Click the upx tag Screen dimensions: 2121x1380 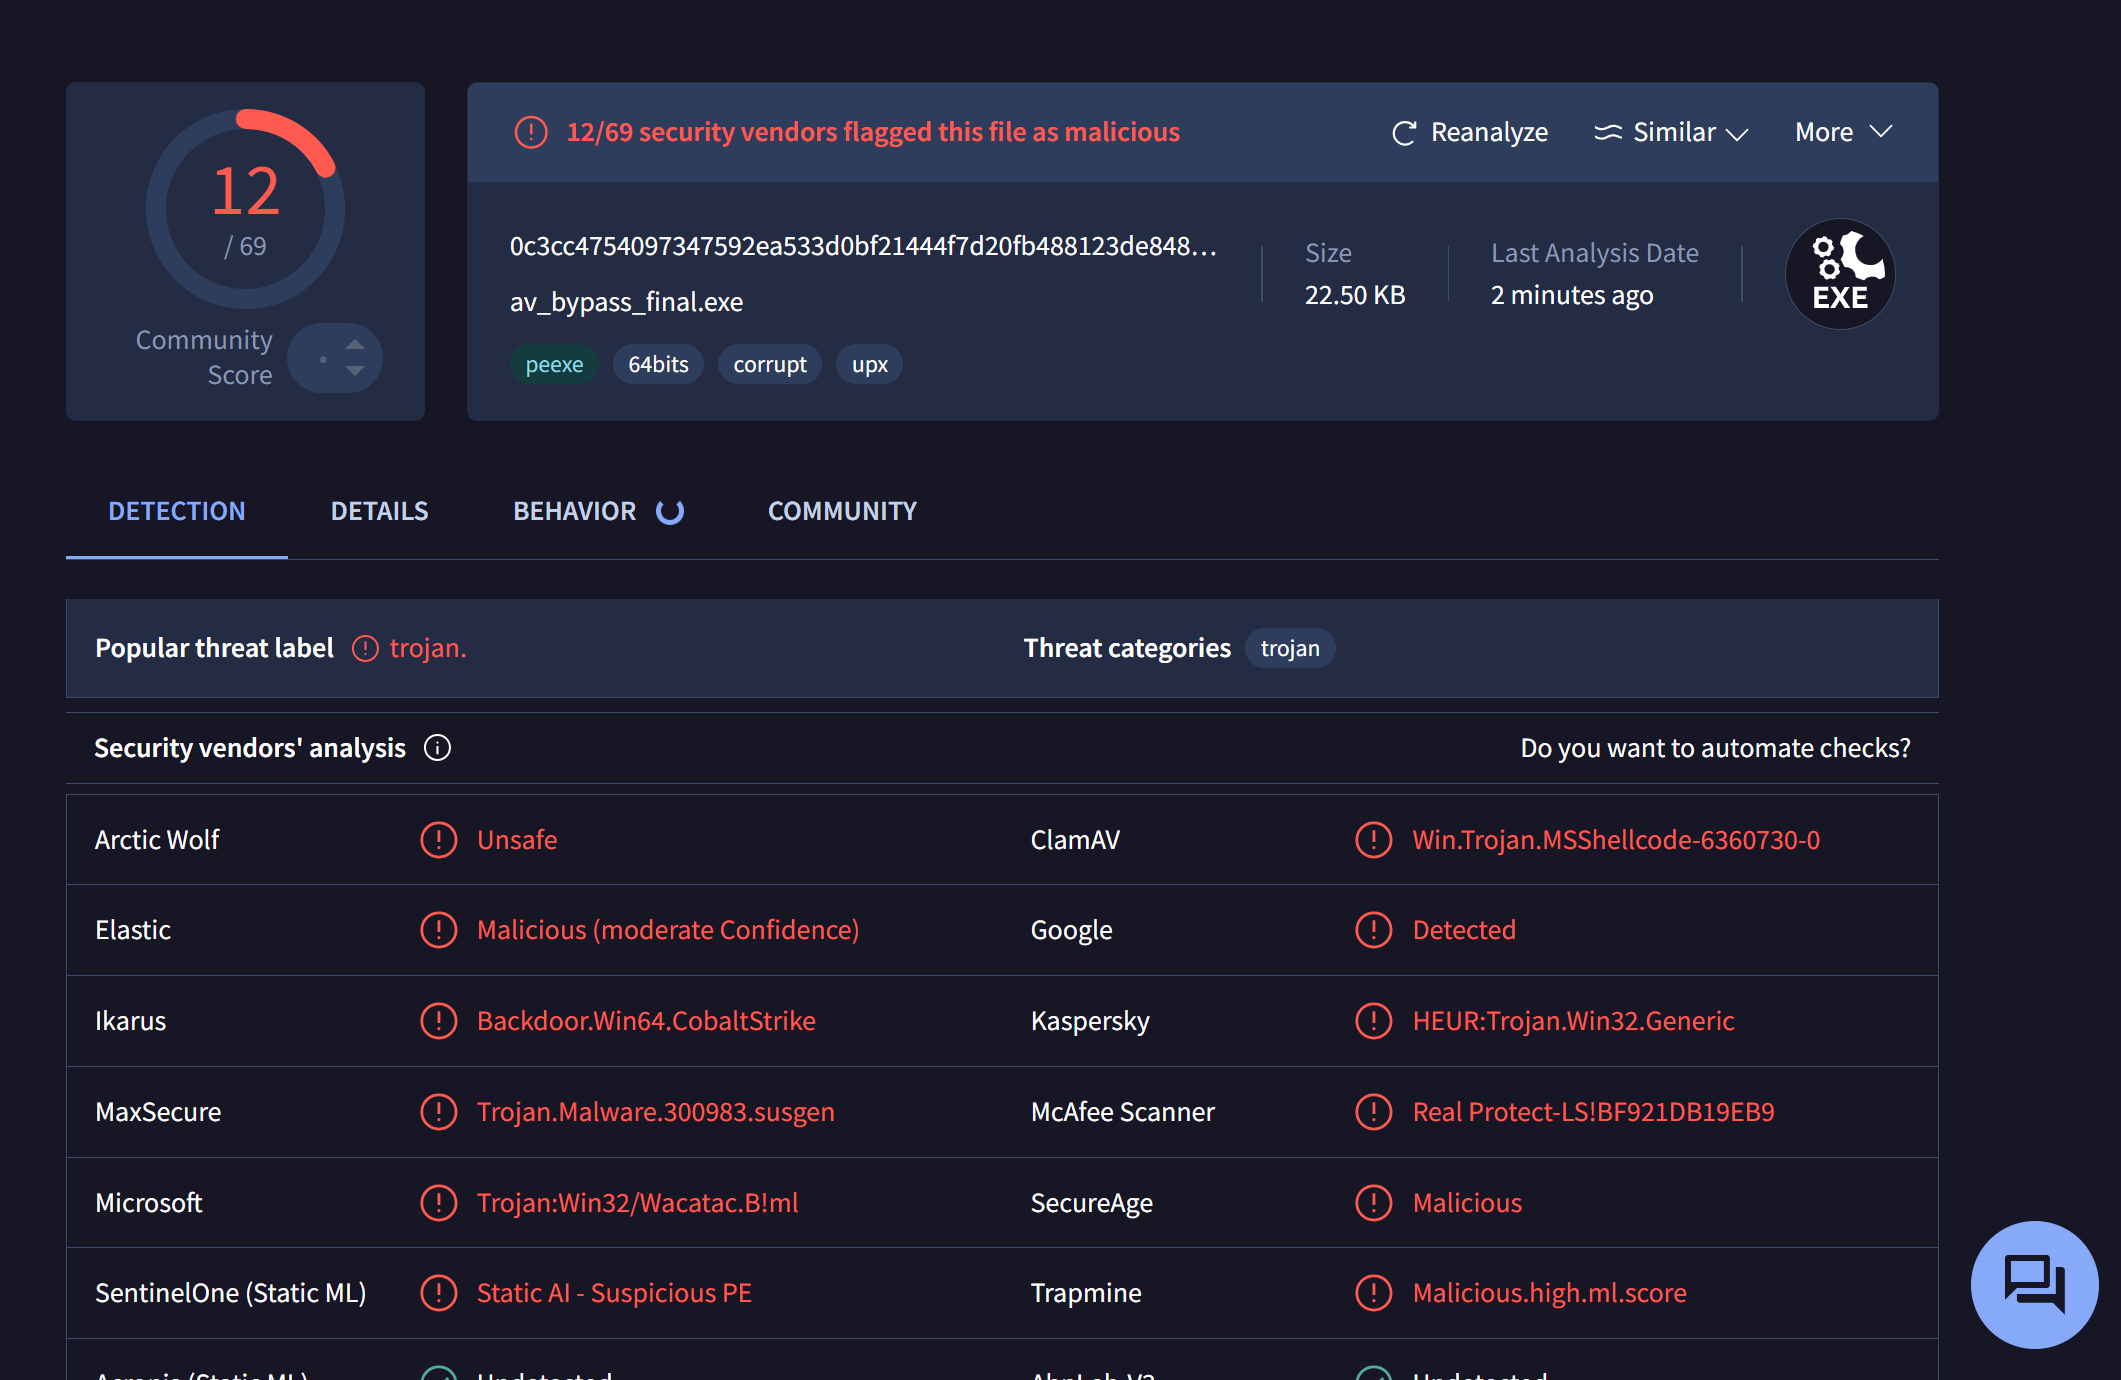click(869, 365)
